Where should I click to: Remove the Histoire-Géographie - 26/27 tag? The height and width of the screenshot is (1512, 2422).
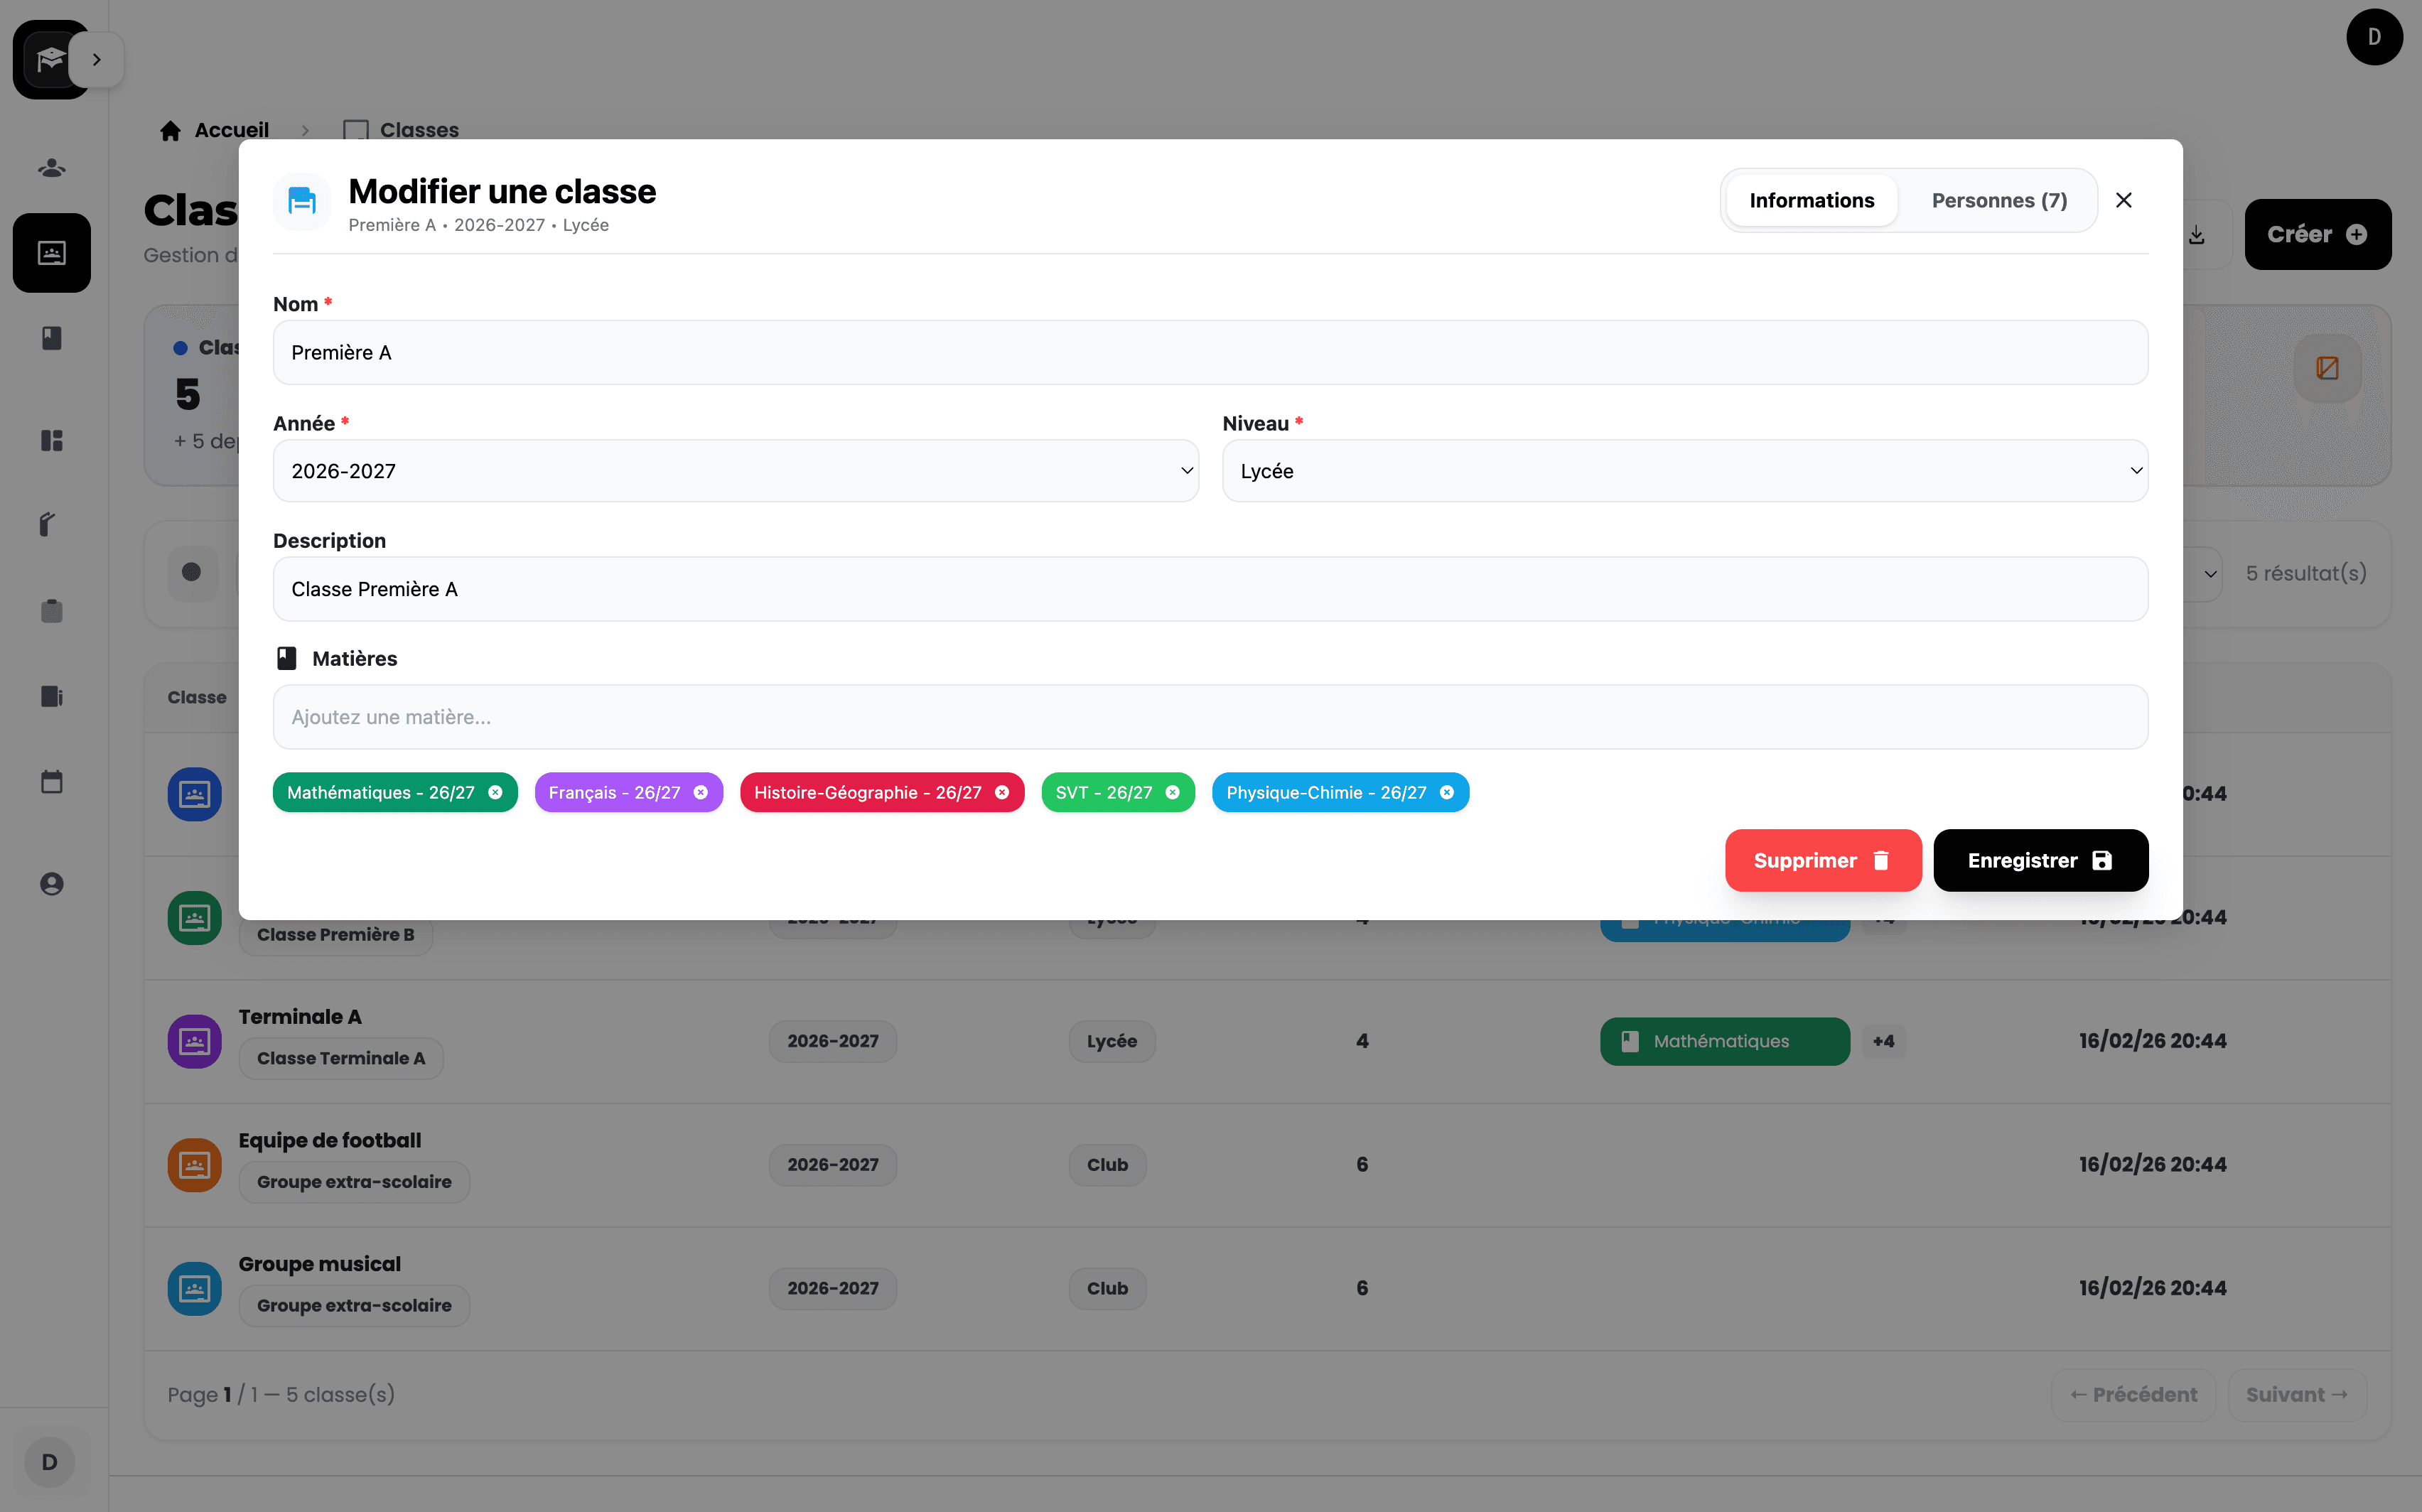[1002, 792]
